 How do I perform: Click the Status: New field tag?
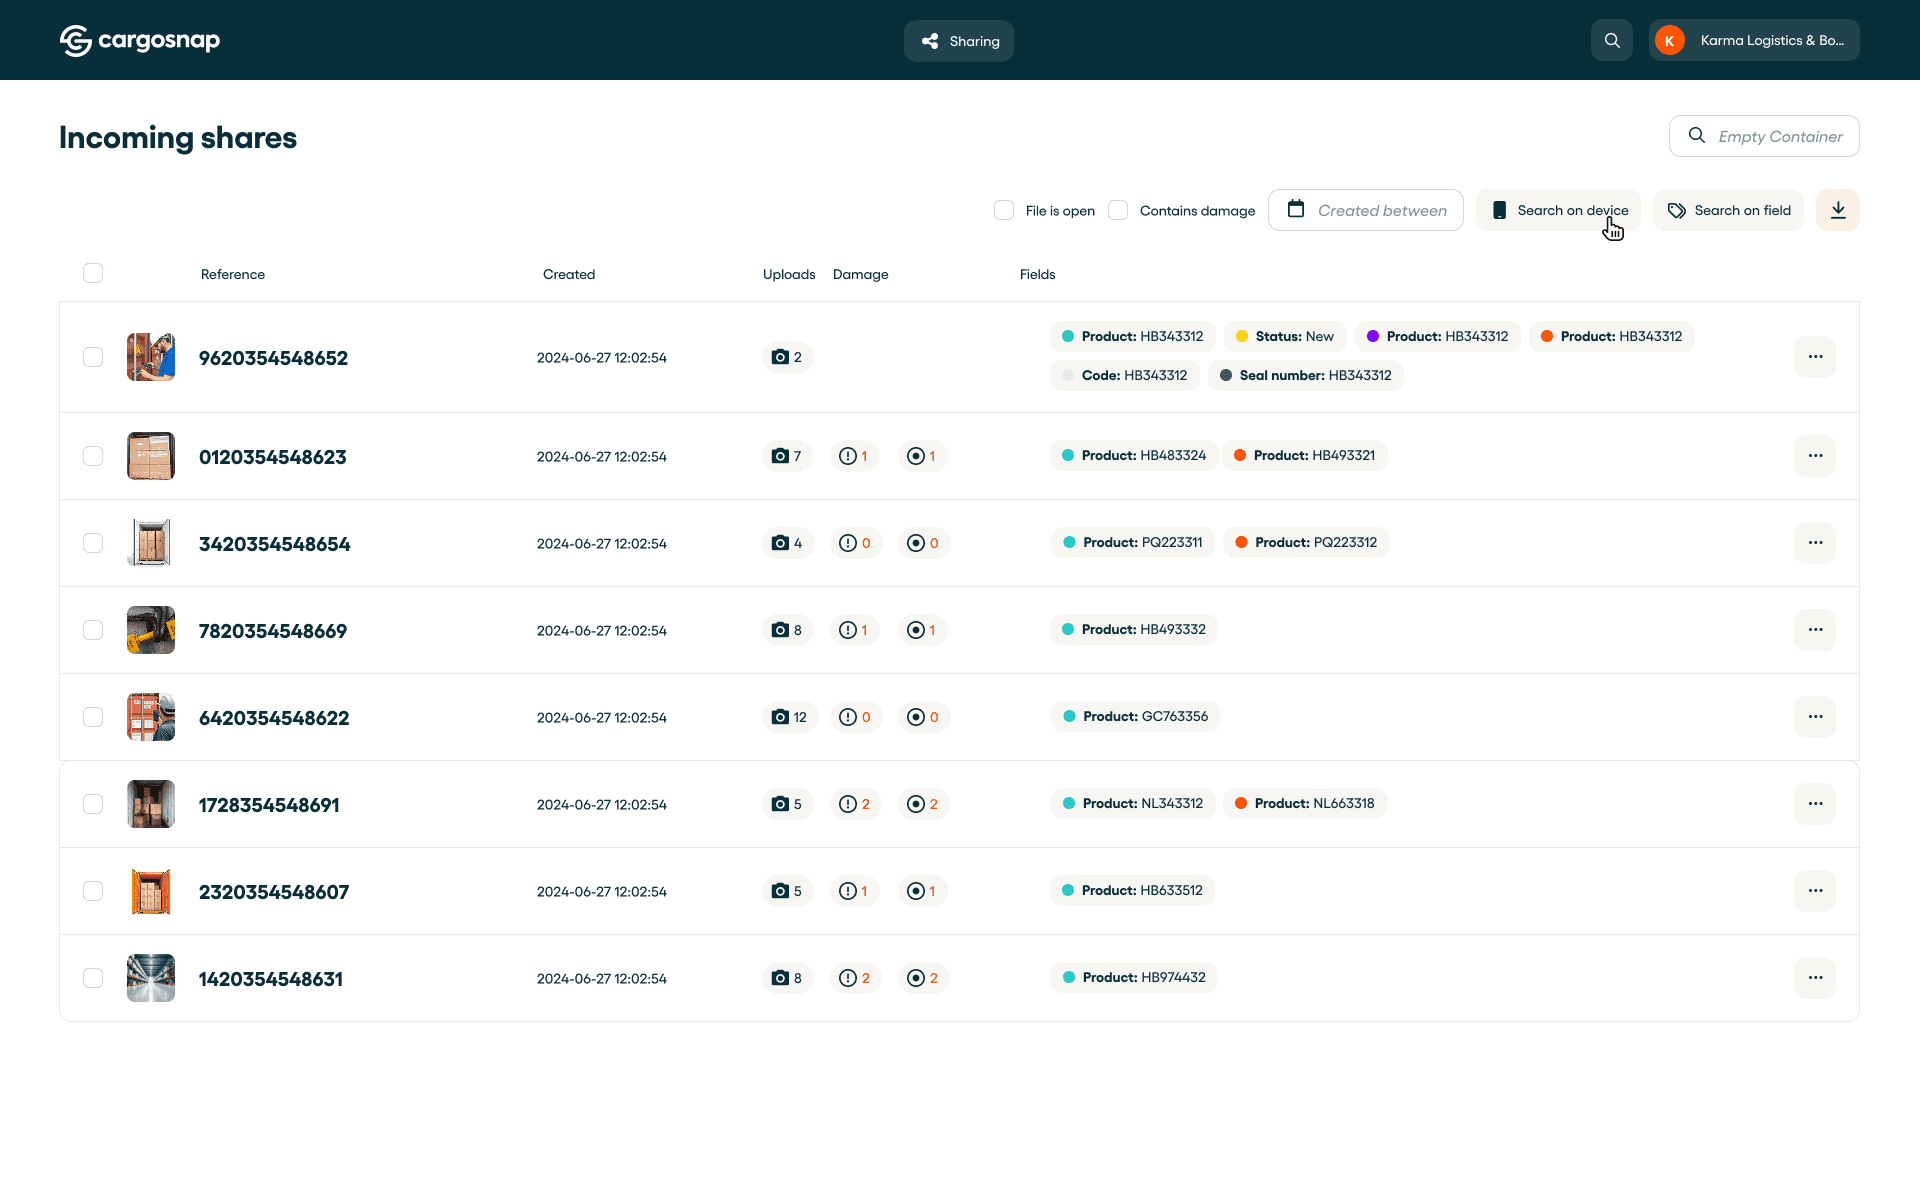click(x=1284, y=337)
